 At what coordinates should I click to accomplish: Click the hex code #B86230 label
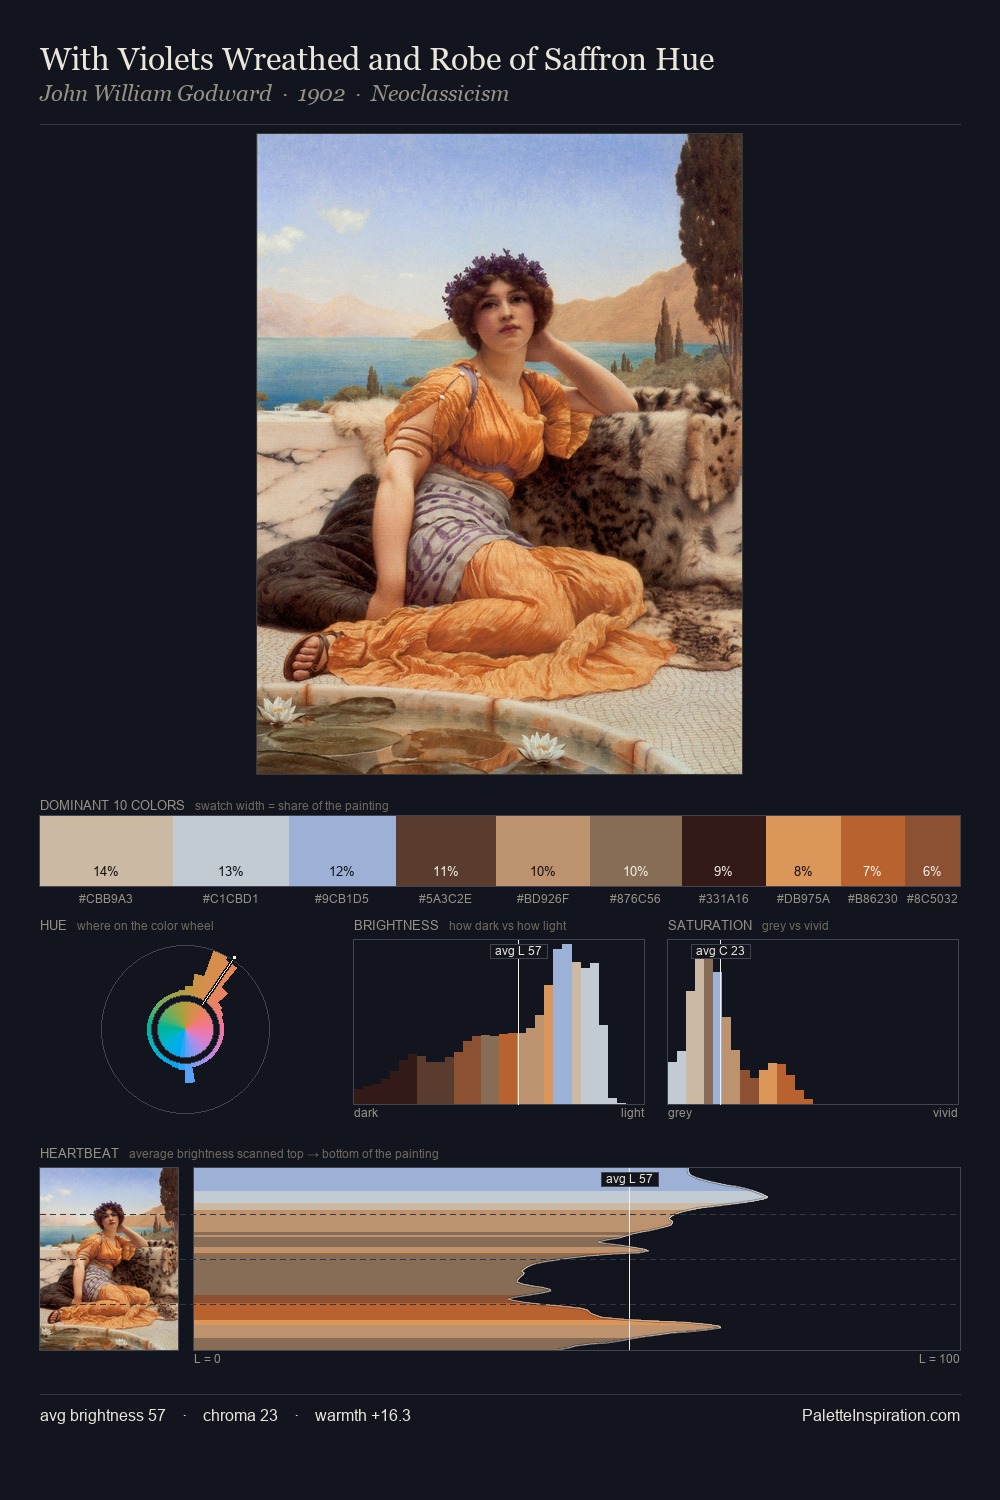coord(873,899)
